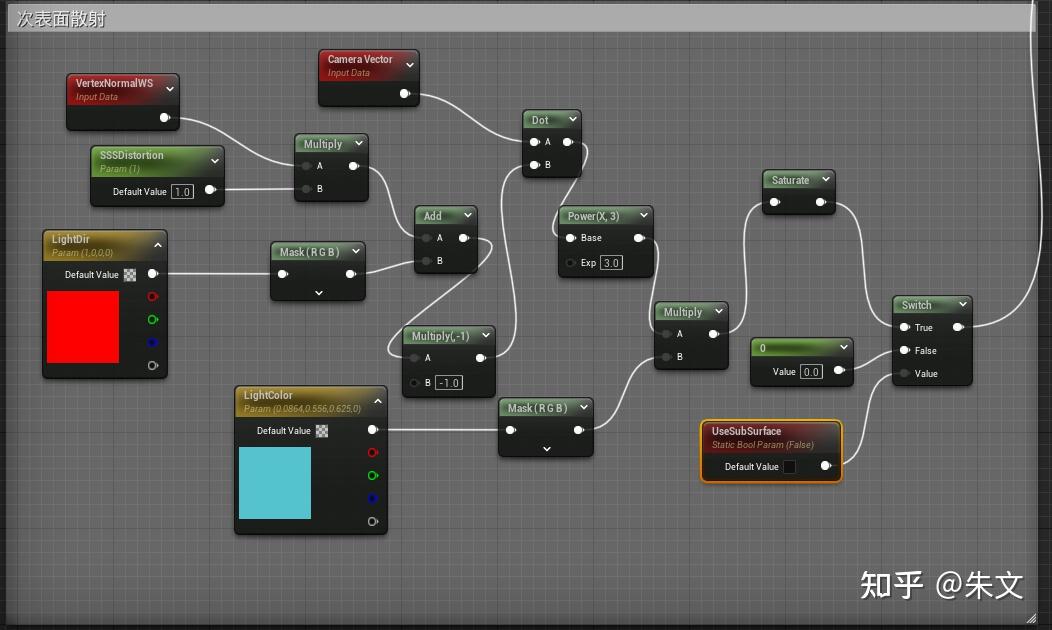Click the Multiply(,-1) B value field

(x=449, y=382)
